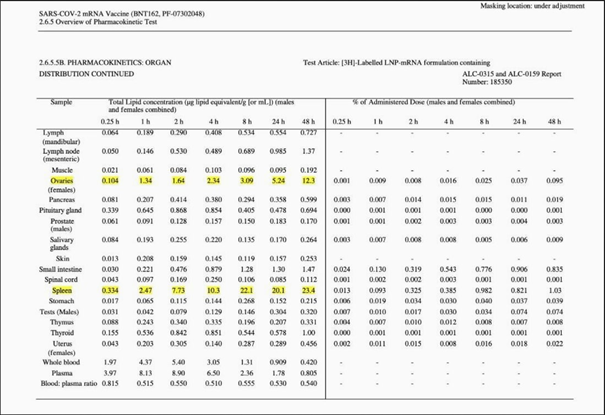Select the highlighted 'Spleen' row label
605x415 pixels.
pos(62,290)
